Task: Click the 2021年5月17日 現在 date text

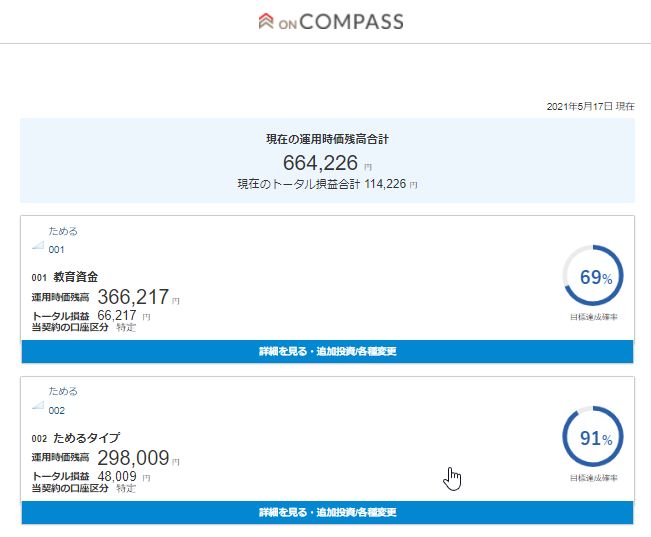Action: coord(590,106)
